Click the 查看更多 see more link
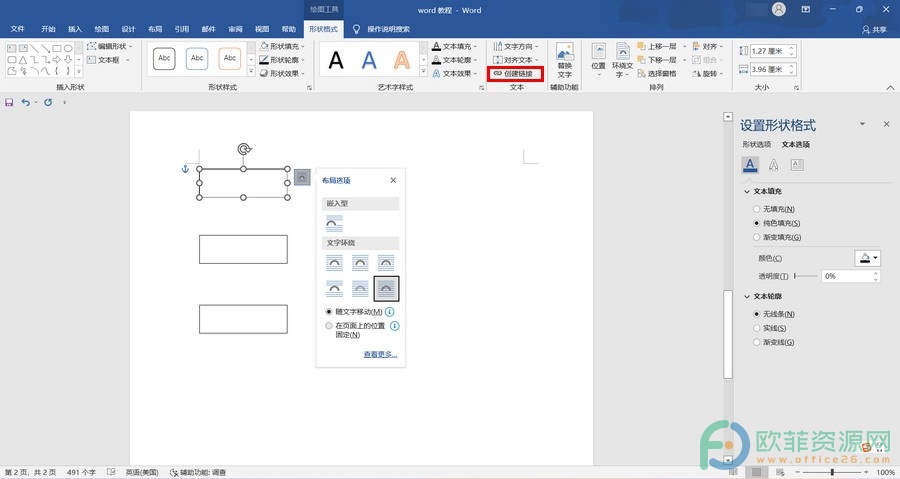 click(x=380, y=355)
